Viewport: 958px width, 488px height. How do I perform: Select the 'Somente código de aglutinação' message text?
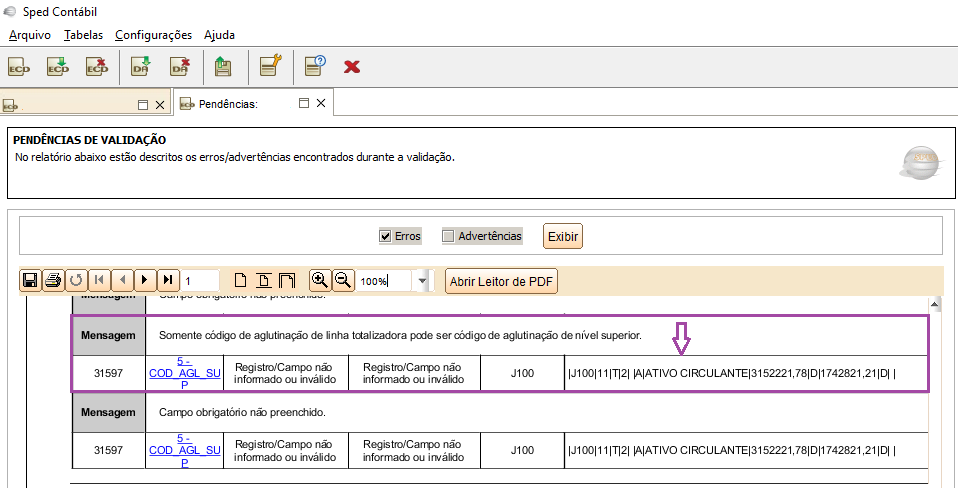tap(400, 335)
